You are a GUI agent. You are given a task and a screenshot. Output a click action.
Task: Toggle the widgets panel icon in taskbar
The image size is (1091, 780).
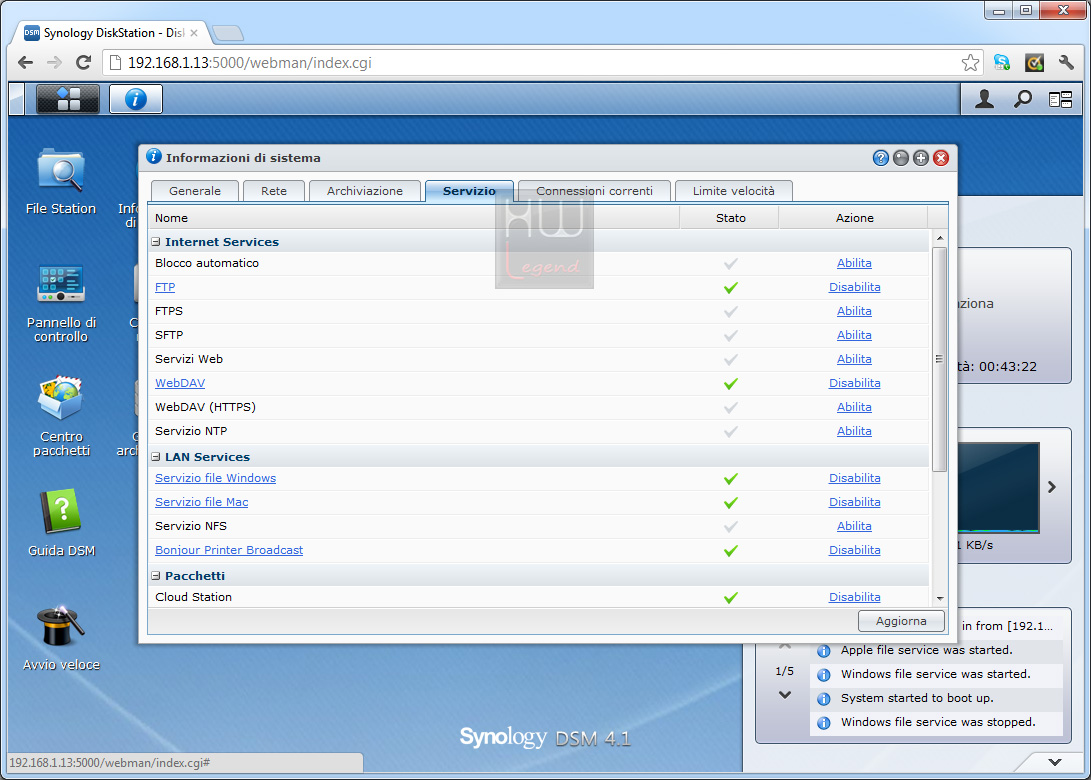click(x=1060, y=100)
